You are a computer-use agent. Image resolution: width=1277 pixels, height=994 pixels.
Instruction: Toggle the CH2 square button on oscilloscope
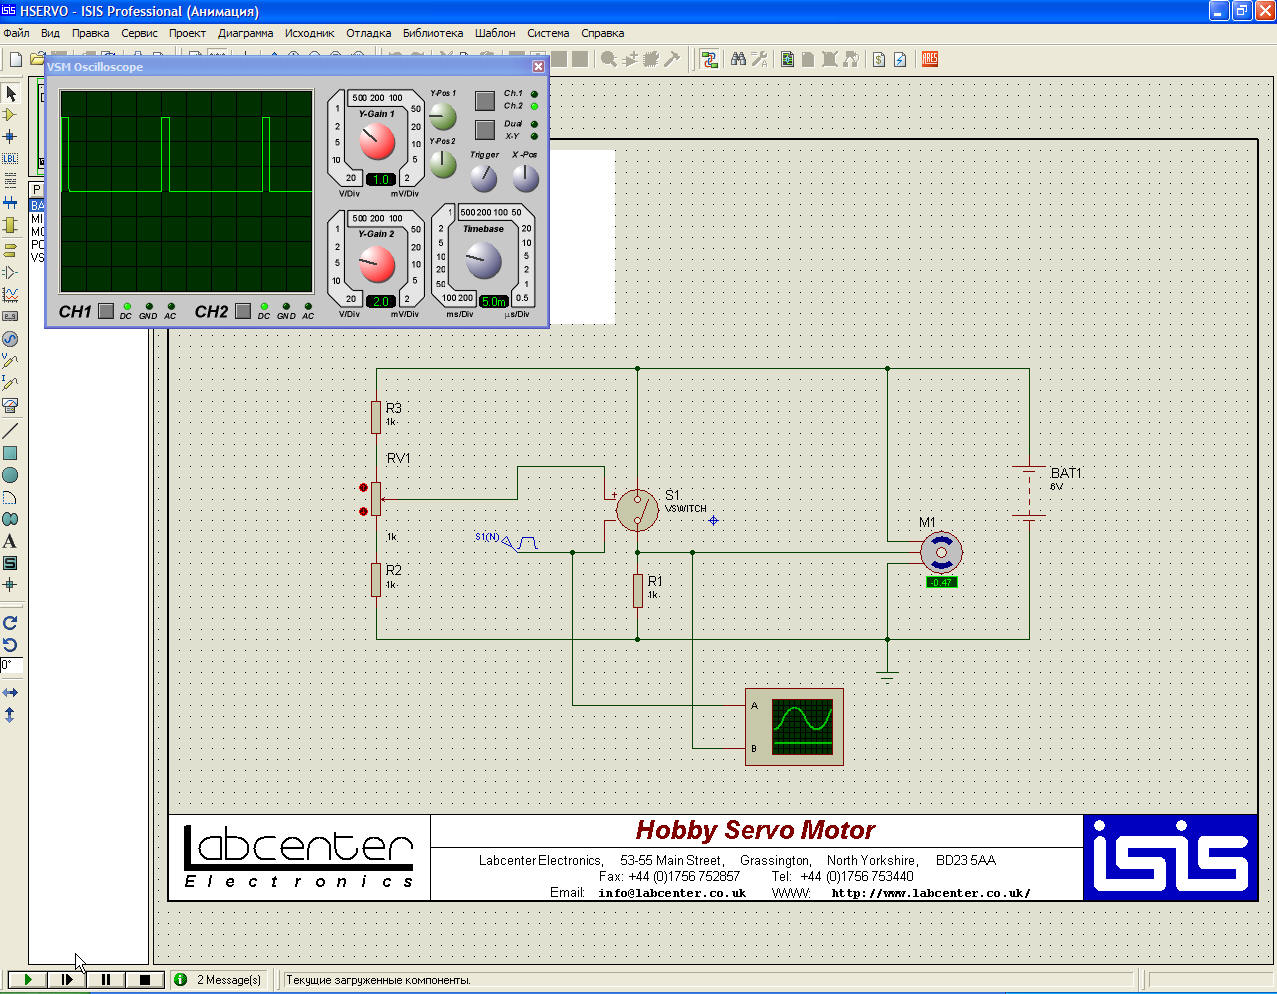pos(243,311)
